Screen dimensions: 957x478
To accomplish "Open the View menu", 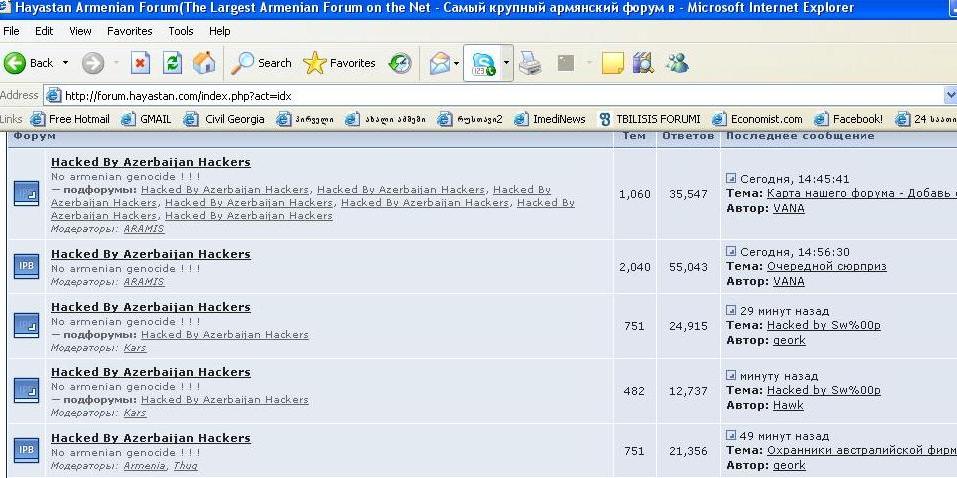I will (x=80, y=31).
